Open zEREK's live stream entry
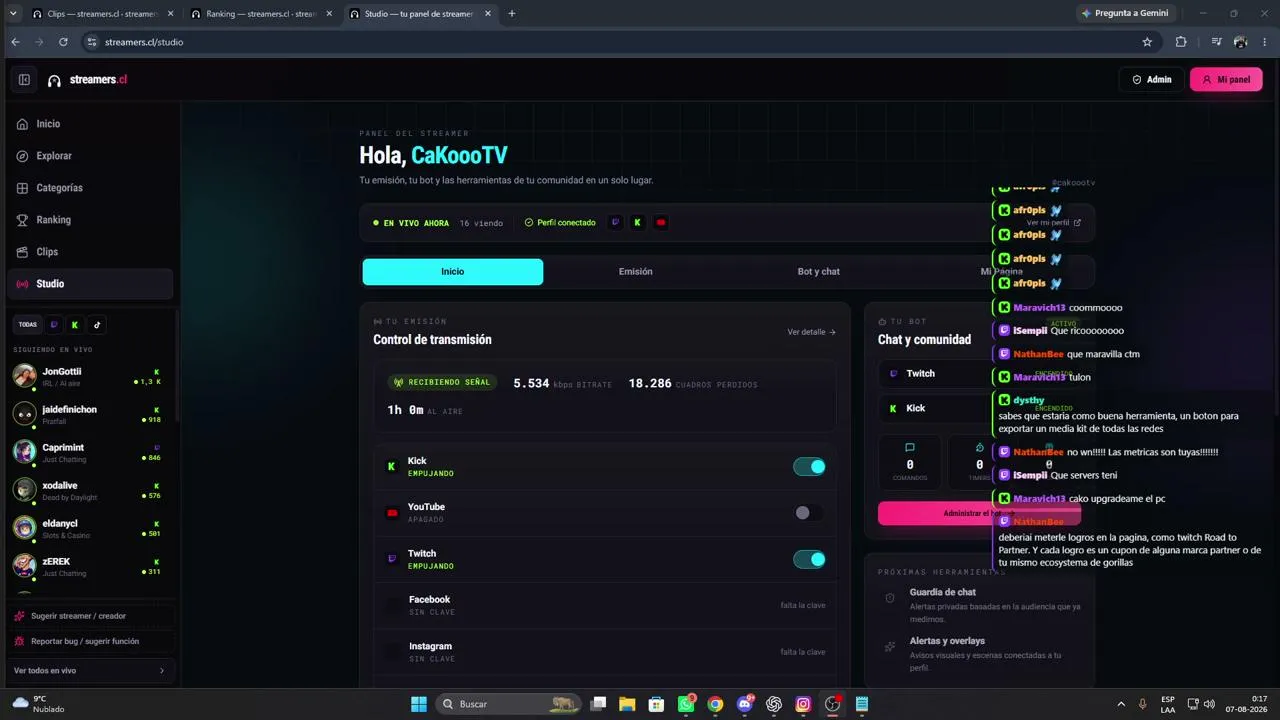This screenshot has height=720, width=1280. click(90, 566)
